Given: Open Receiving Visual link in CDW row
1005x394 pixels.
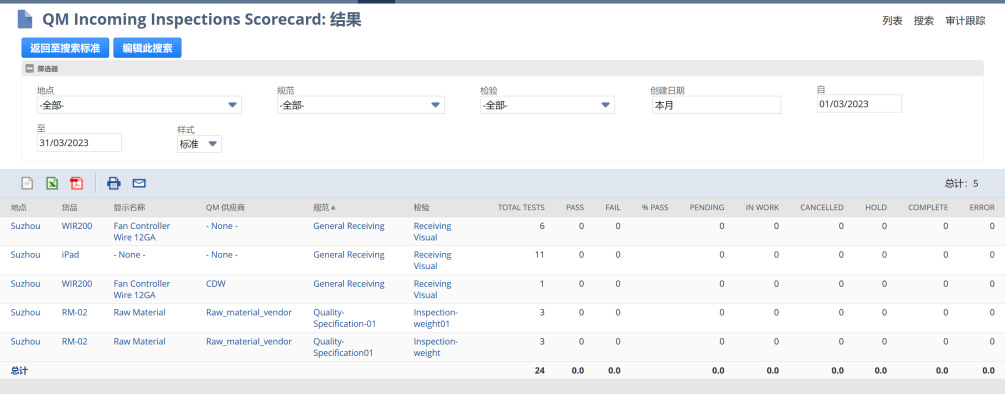Looking at the screenshot, I should (x=433, y=290).
